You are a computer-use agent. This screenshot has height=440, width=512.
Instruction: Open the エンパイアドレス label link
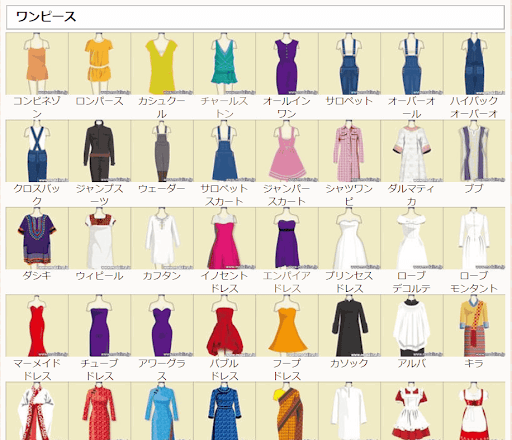pyautogui.click(x=287, y=282)
